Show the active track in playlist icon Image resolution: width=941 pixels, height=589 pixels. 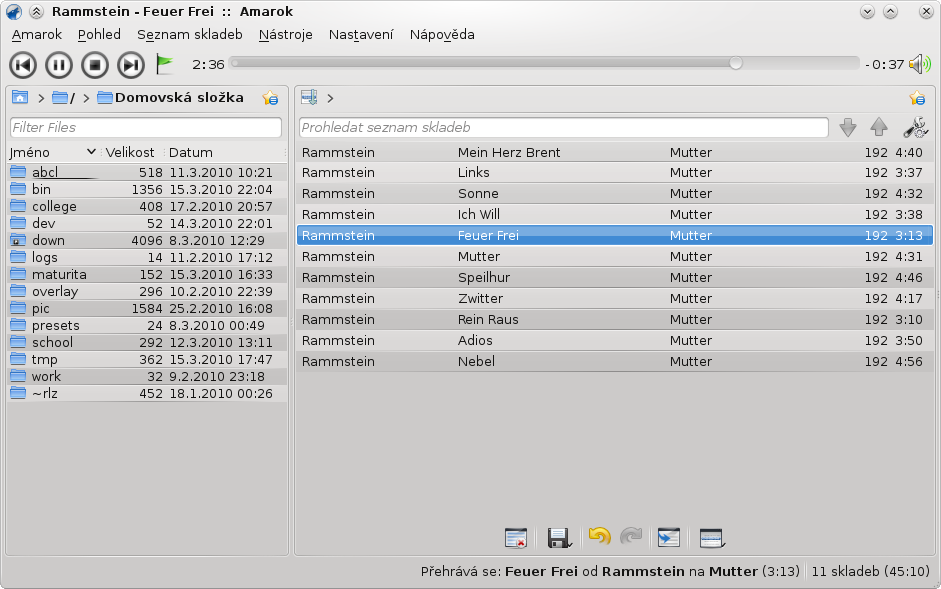[669, 537]
